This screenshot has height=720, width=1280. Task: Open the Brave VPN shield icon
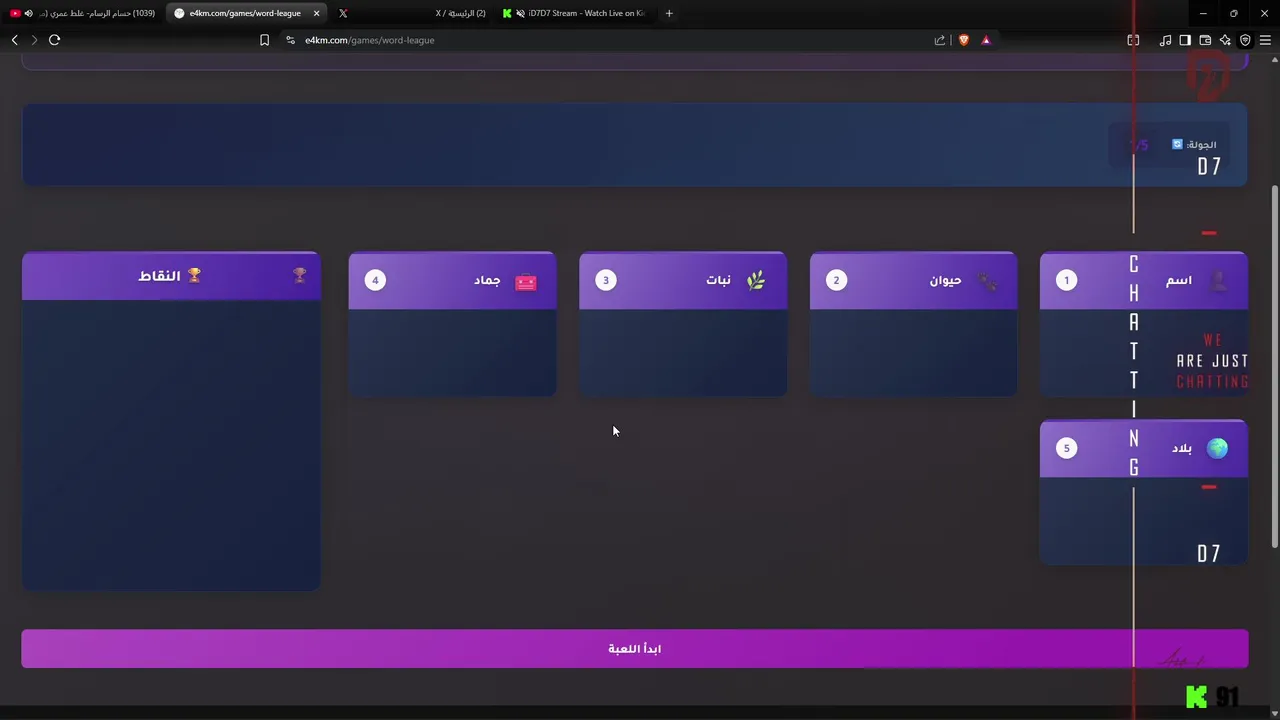1245,40
